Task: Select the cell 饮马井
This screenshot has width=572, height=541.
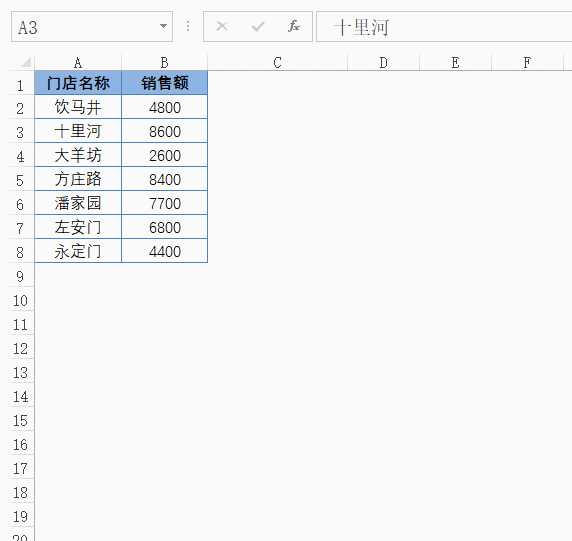Action: [78, 107]
